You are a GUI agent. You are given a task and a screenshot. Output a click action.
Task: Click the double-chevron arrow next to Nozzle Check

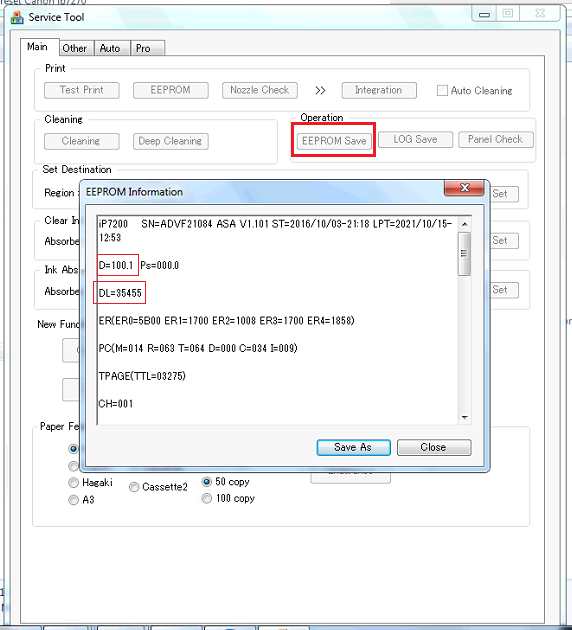pyautogui.click(x=320, y=90)
